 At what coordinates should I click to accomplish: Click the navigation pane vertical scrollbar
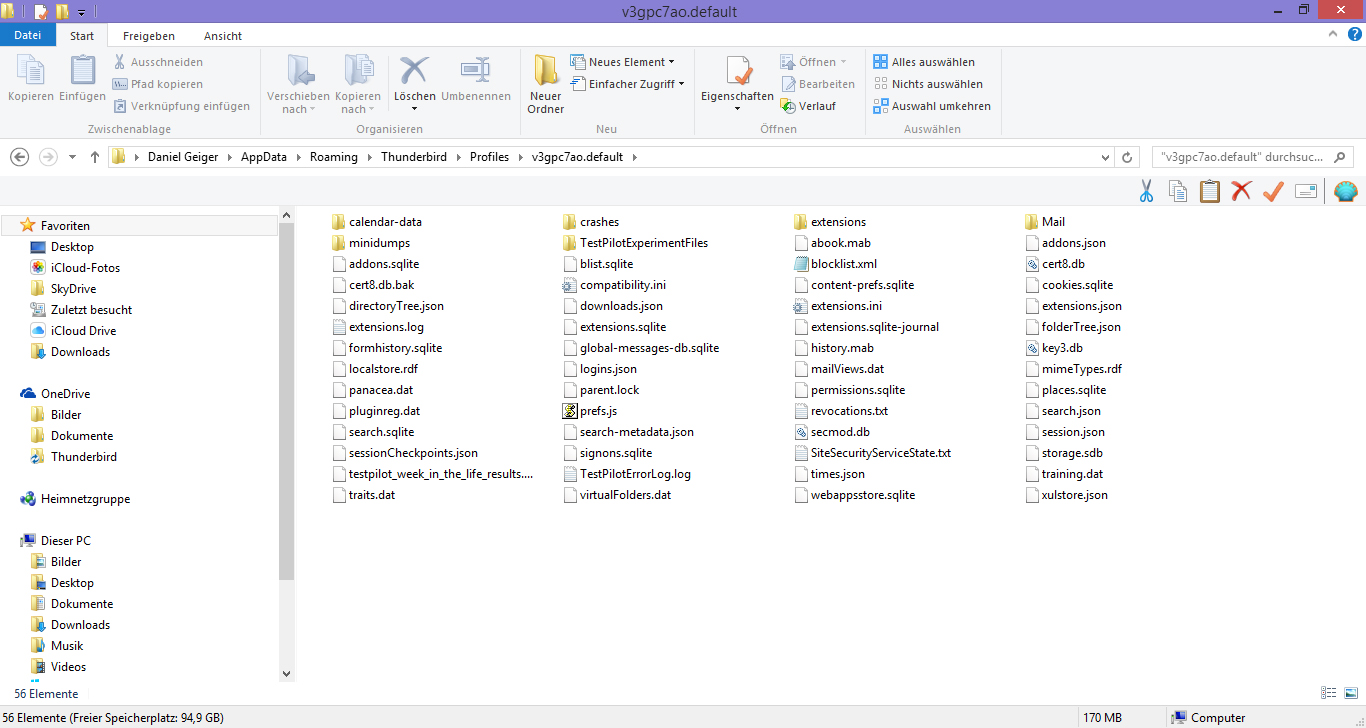[x=286, y=400]
